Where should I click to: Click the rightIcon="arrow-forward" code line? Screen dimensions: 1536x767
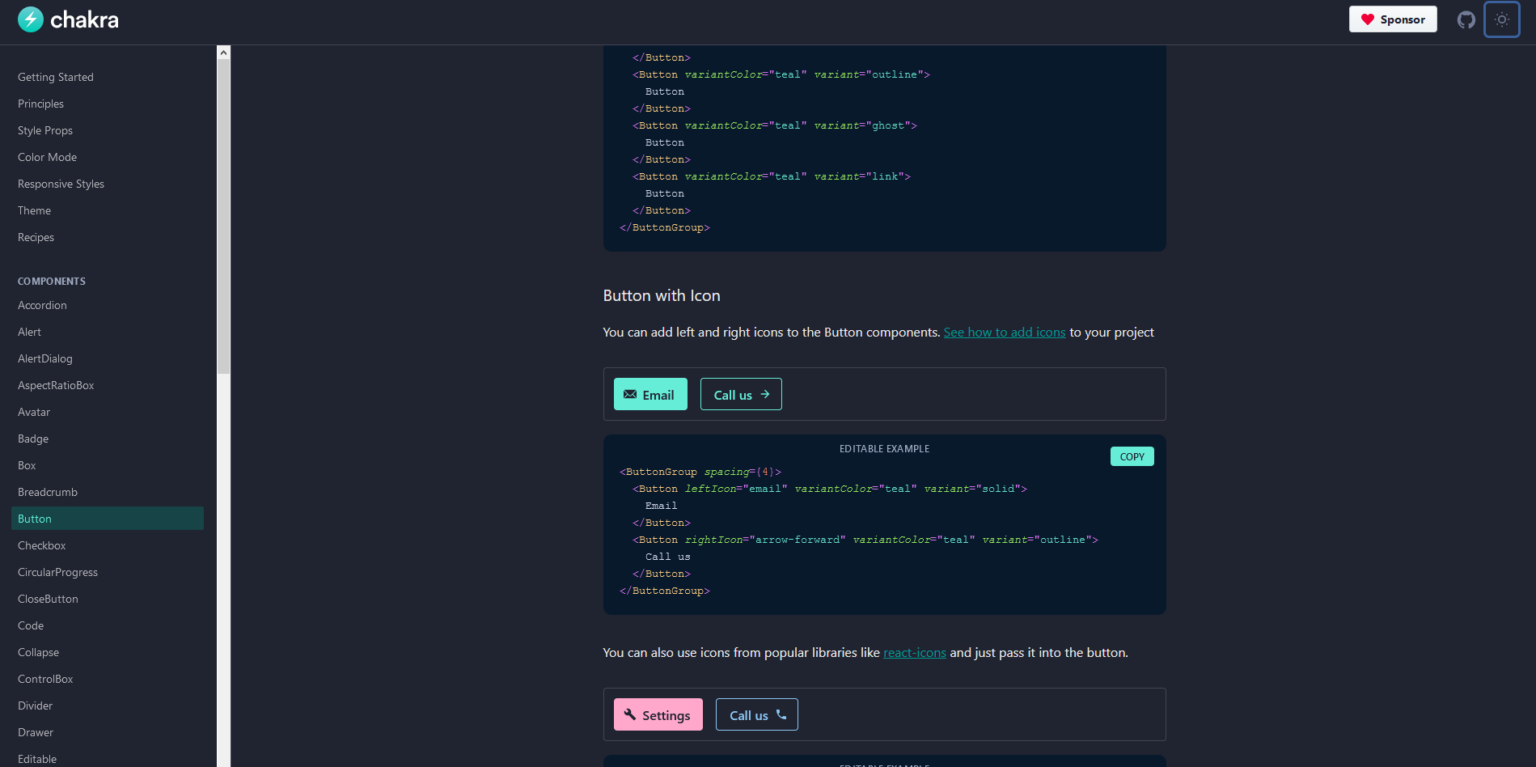point(865,540)
